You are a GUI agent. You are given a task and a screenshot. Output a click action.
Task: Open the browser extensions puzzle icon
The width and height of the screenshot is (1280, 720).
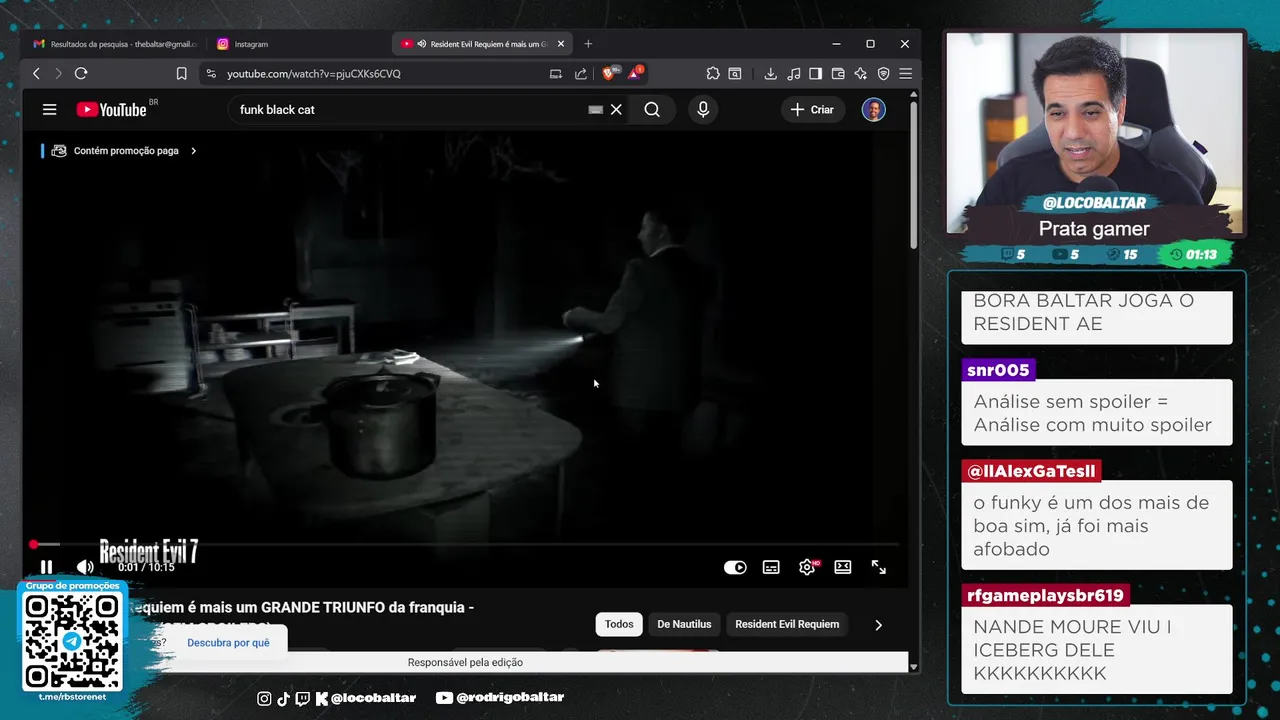(713, 73)
